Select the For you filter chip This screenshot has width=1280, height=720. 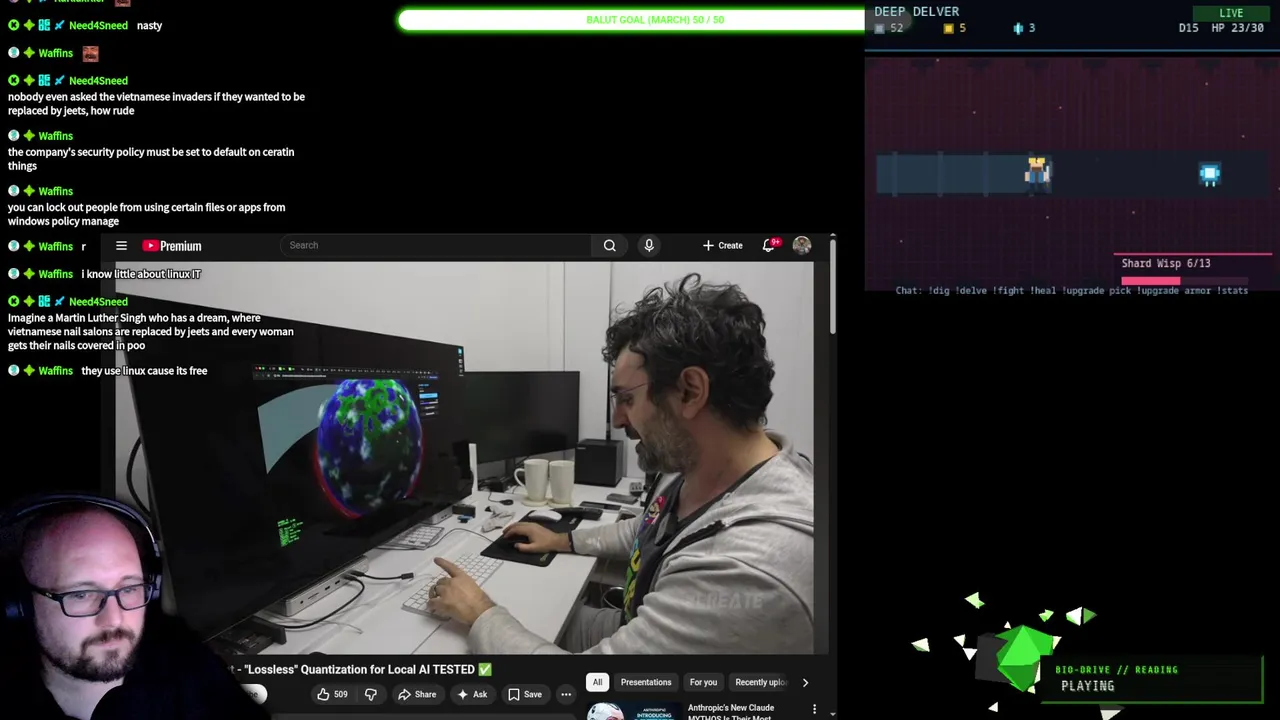(703, 682)
